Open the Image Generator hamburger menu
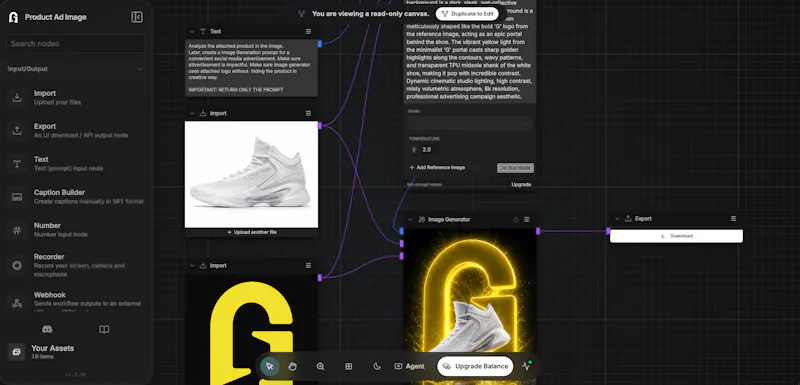The height and width of the screenshot is (385, 800). point(527,220)
